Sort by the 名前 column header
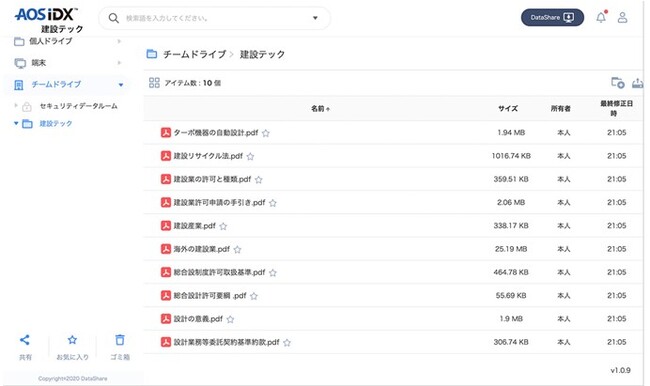The height and width of the screenshot is (386, 650). (x=320, y=109)
